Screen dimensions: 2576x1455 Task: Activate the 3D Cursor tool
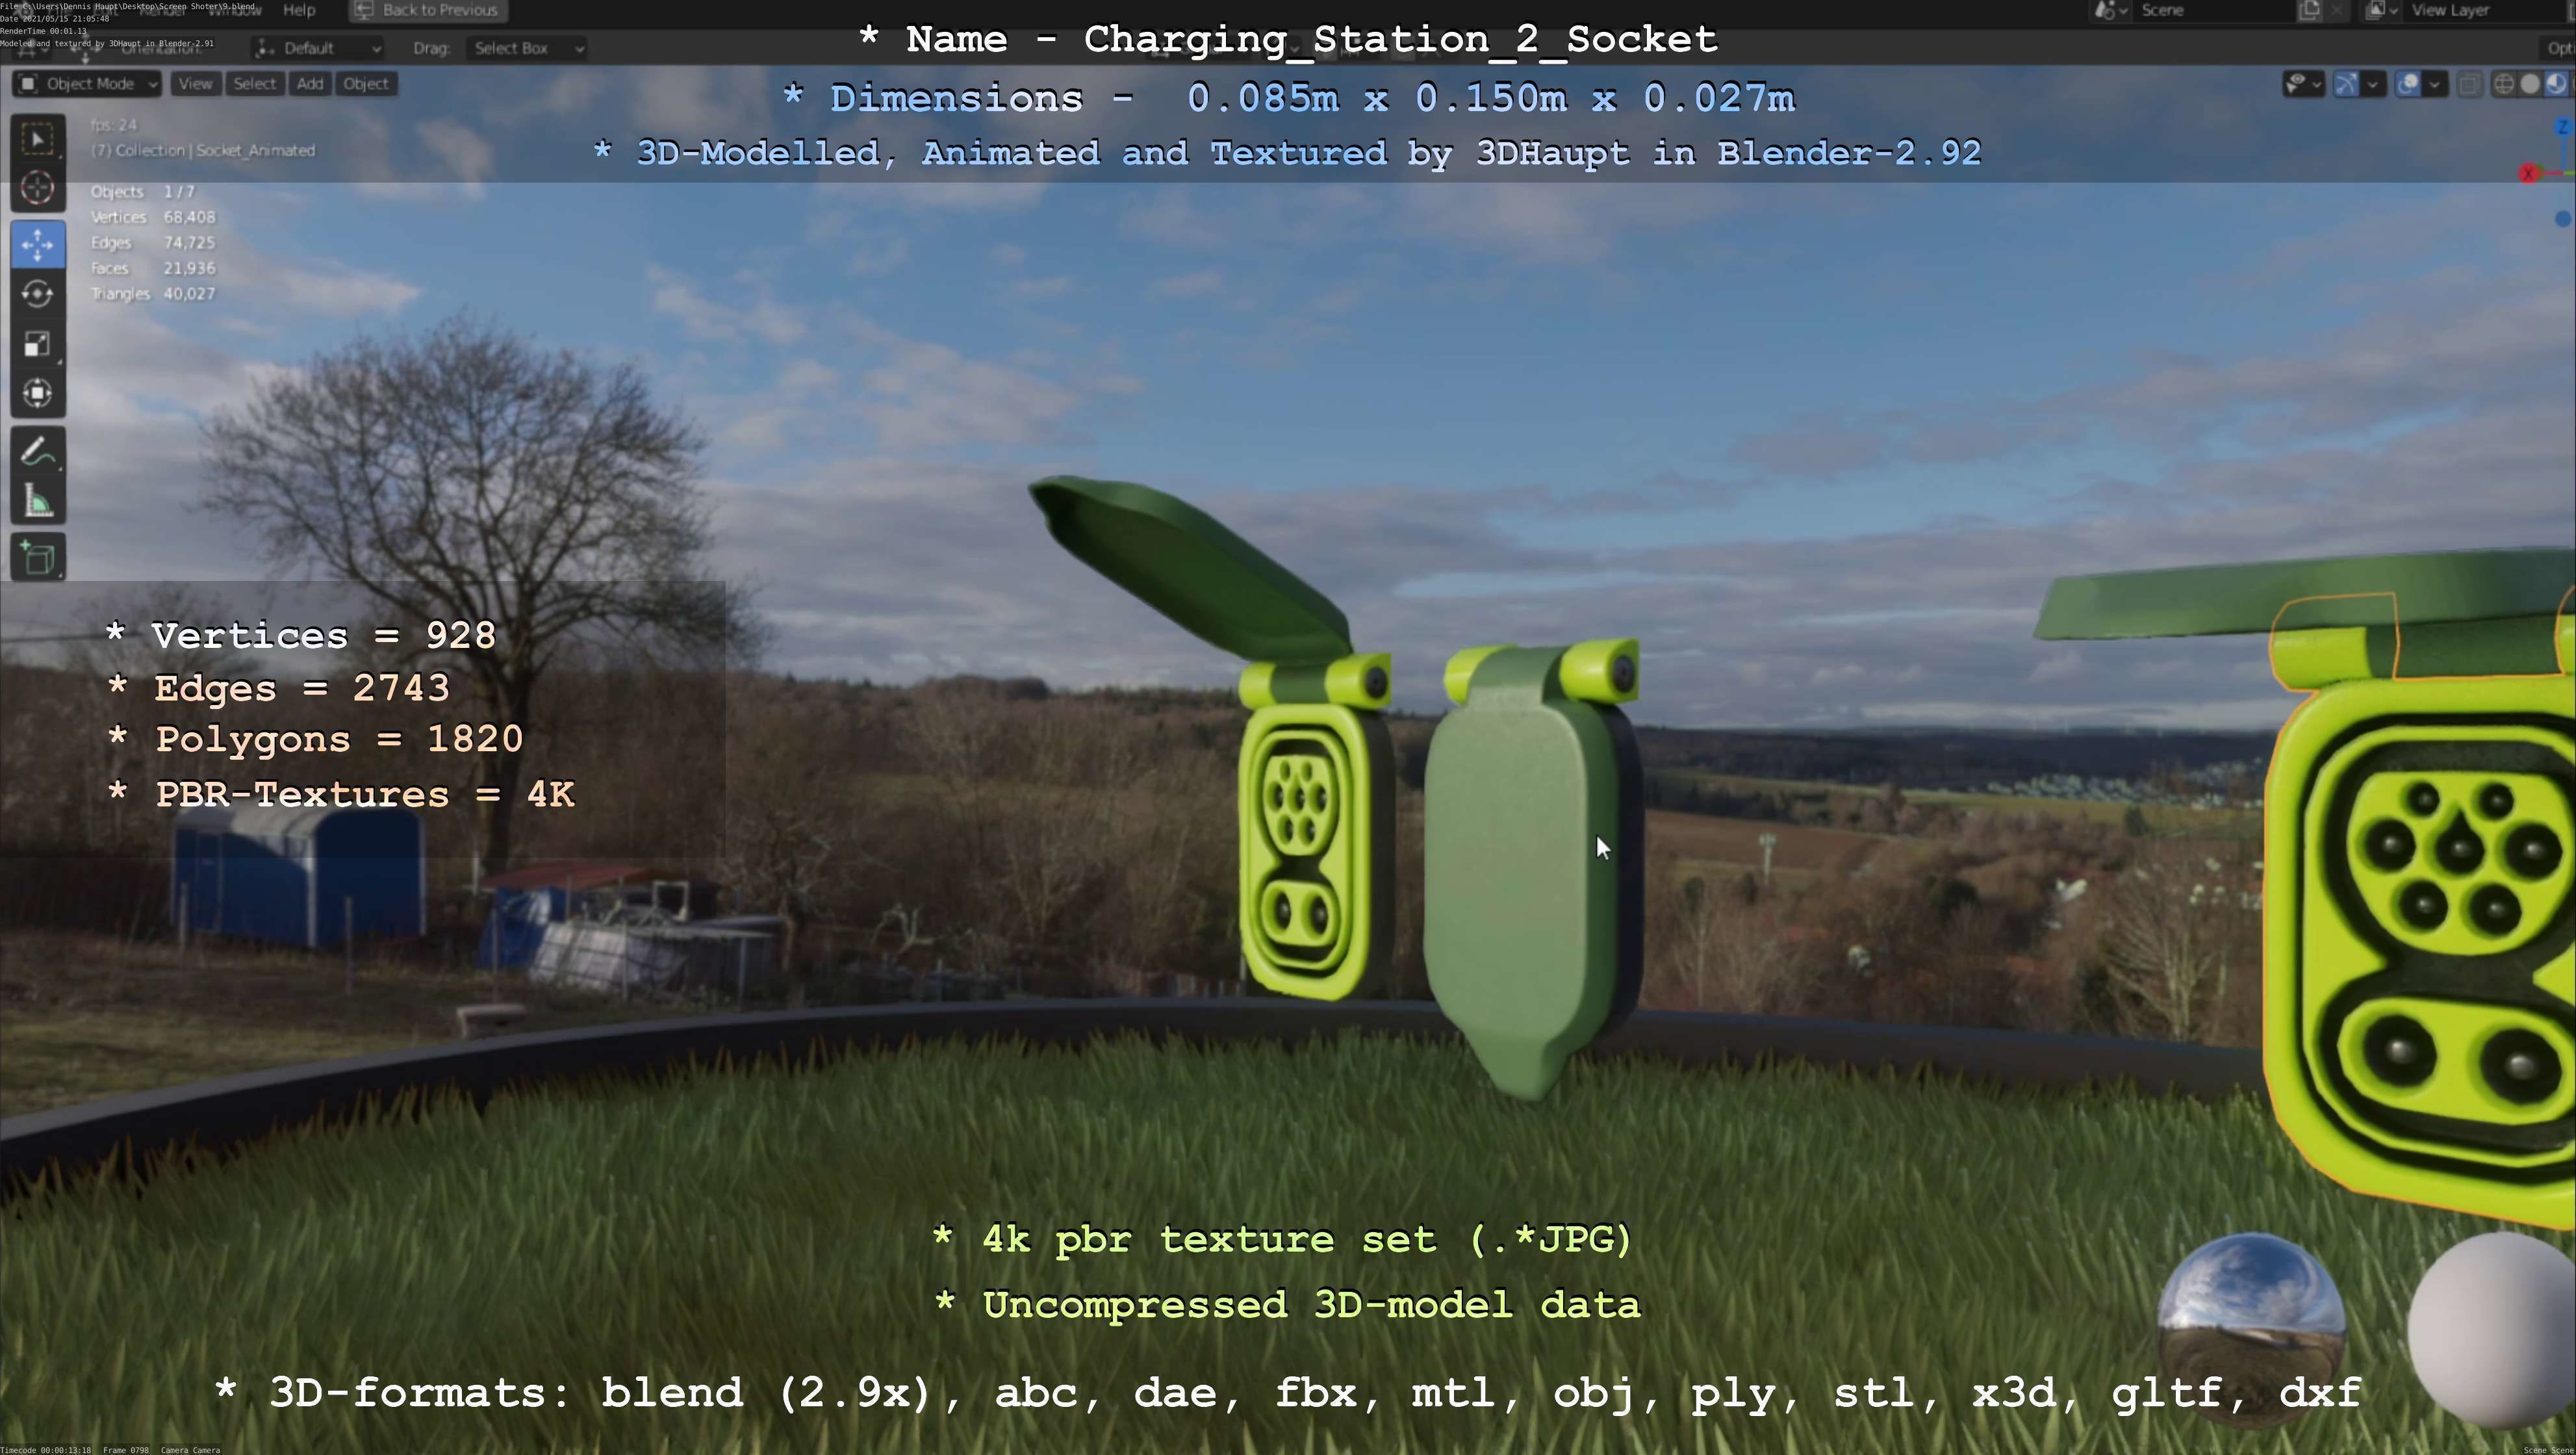tap(38, 188)
